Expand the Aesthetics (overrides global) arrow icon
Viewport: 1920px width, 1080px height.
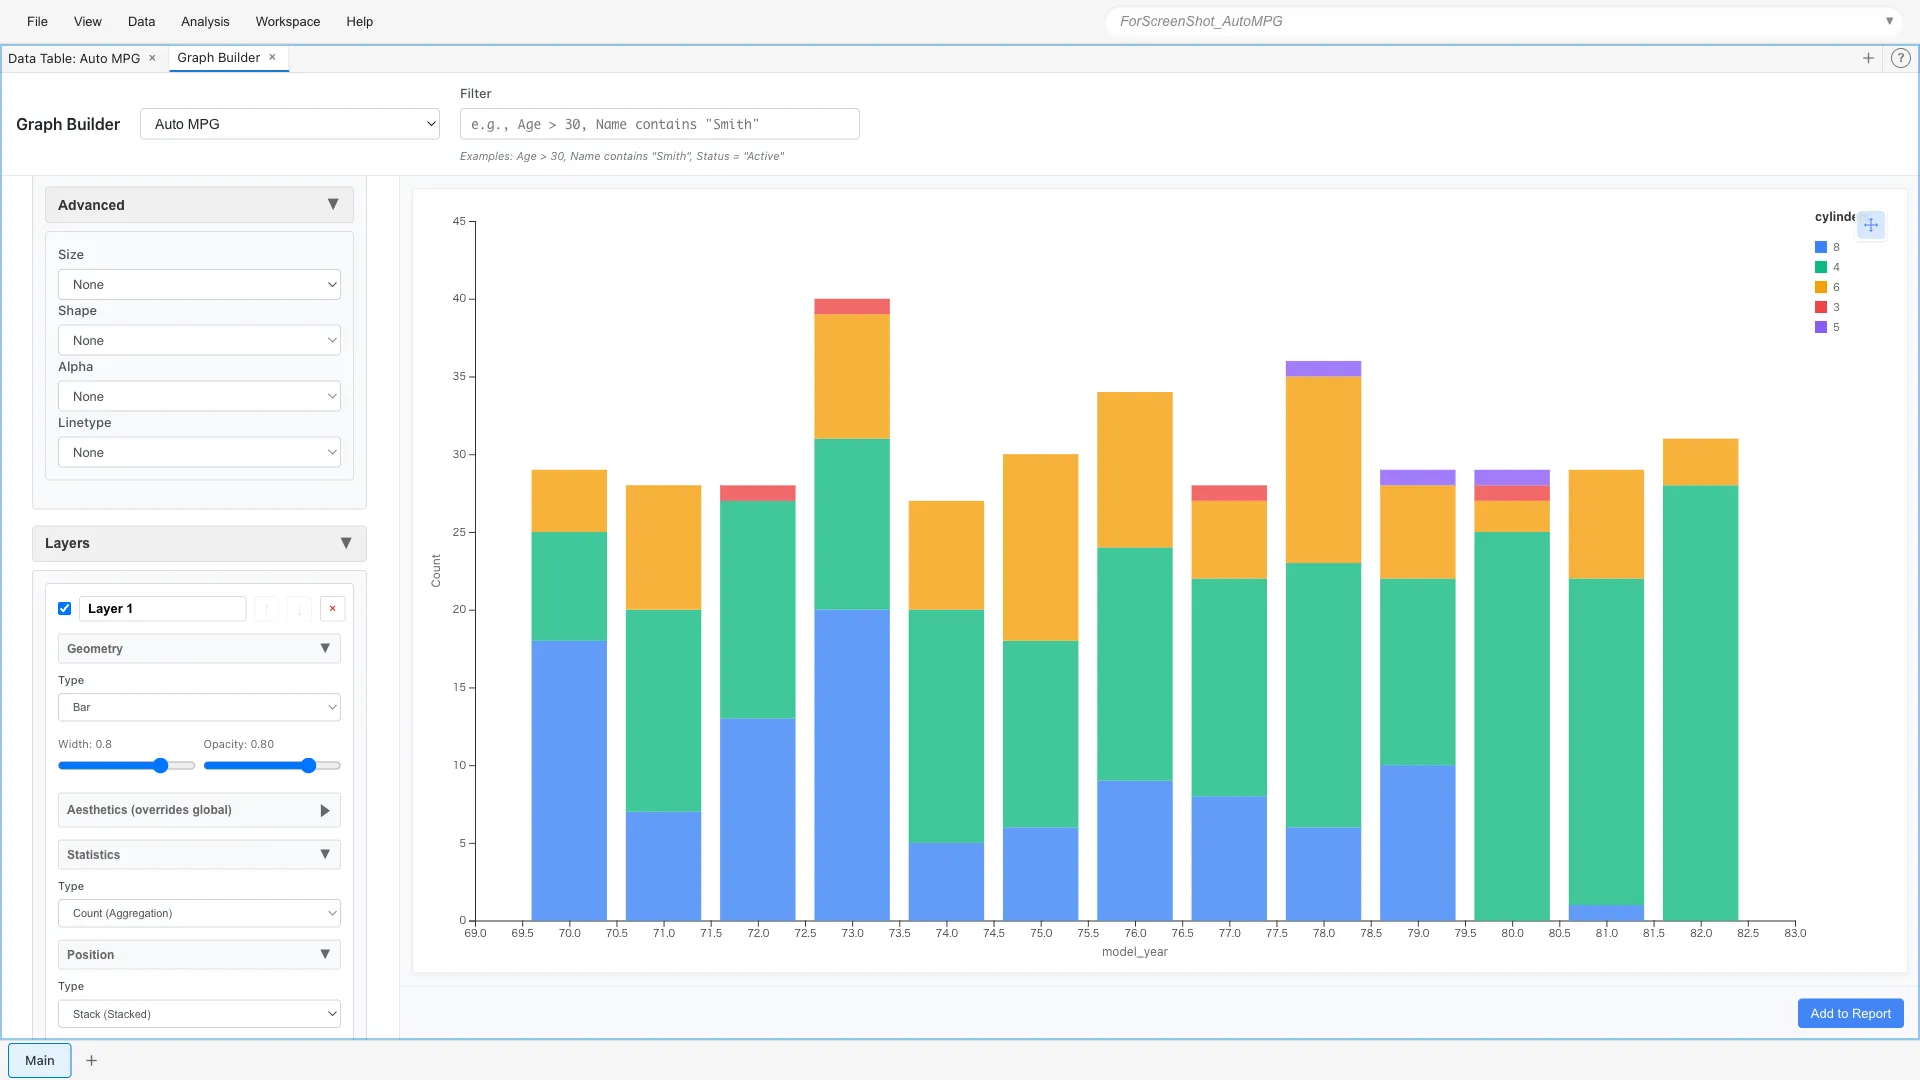pyautogui.click(x=324, y=810)
